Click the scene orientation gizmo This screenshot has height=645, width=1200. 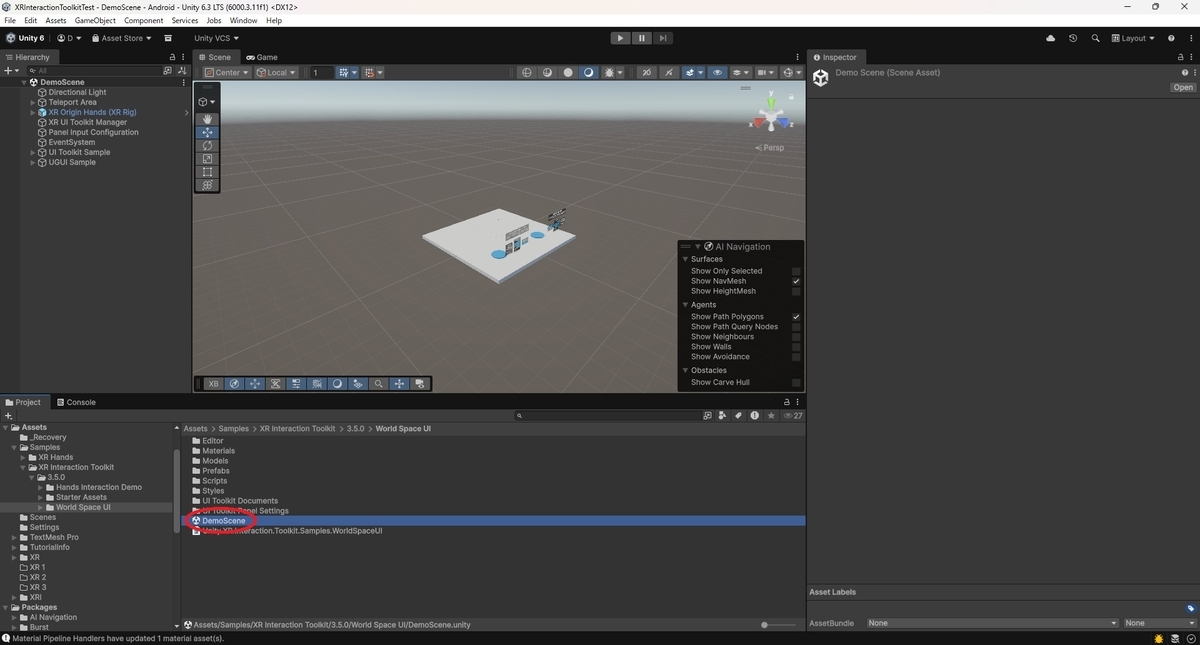pos(771,116)
